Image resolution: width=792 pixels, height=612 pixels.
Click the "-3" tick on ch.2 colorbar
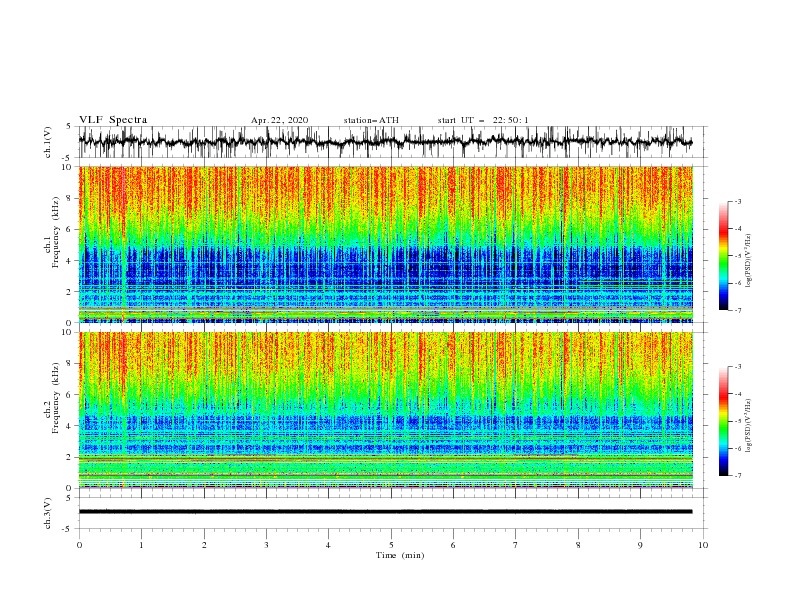click(x=737, y=367)
